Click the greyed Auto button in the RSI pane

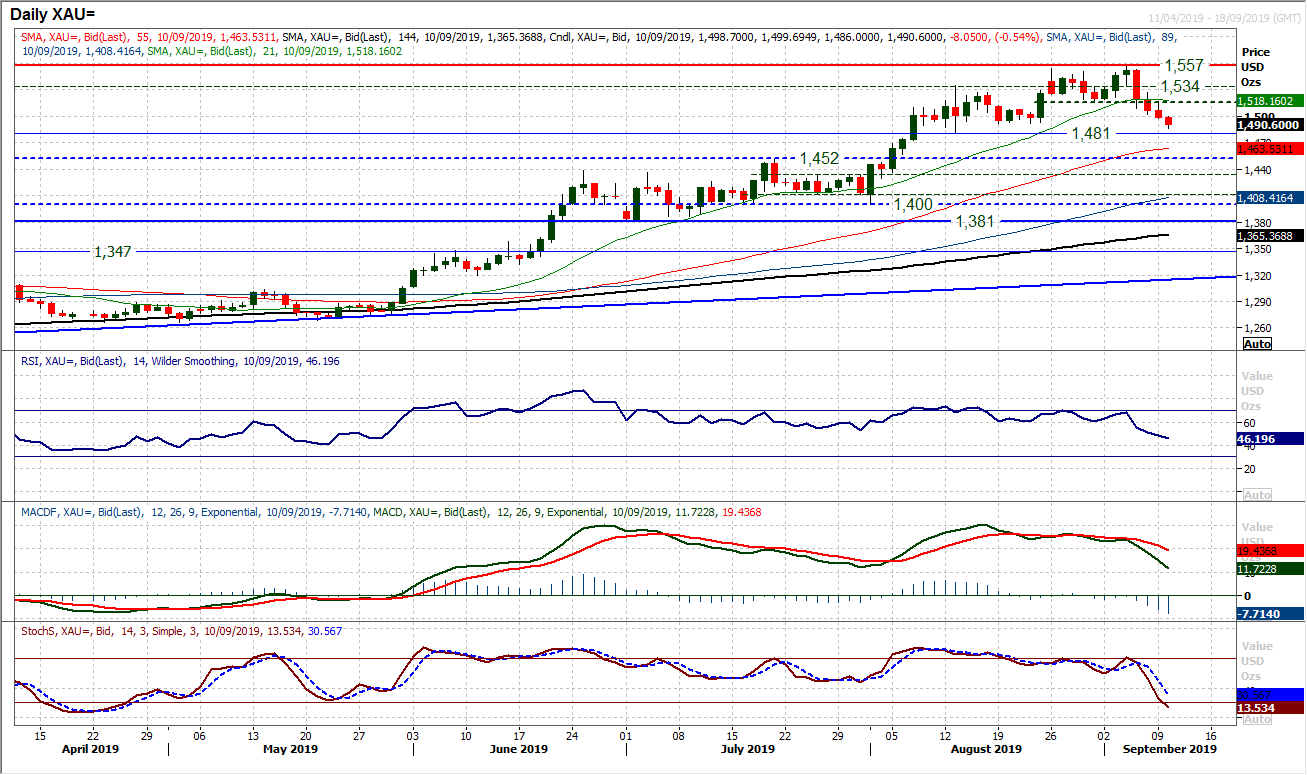click(x=1256, y=495)
